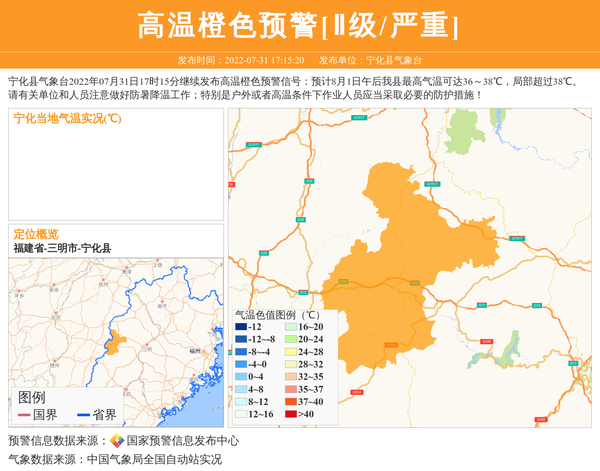The height and width of the screenshot is (471, 600).
Task: Click the 0~4 light blue swatch
Action: pyautogui.click(x=241, y=376)
